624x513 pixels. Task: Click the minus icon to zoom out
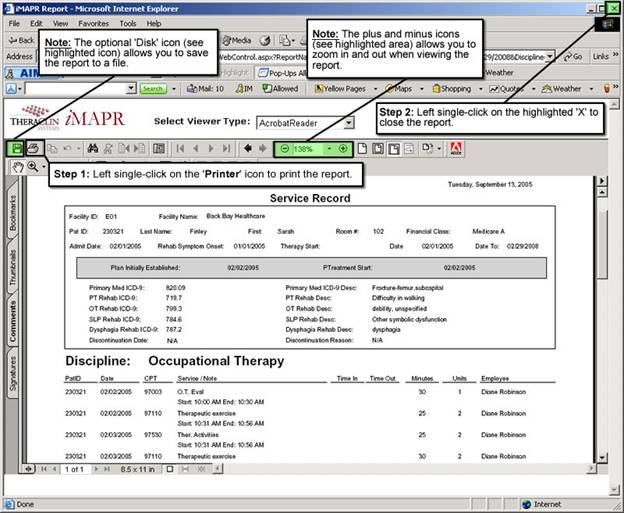pyautogui.click(x=284, y=148)
